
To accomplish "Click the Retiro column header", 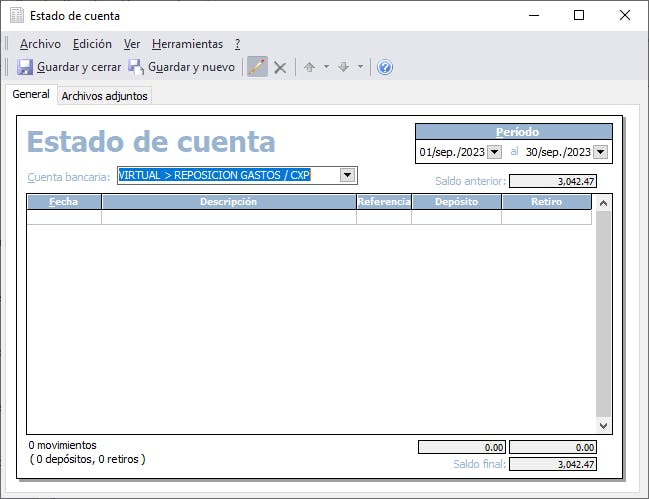I will pyautogui.click(x=546, y=202).
